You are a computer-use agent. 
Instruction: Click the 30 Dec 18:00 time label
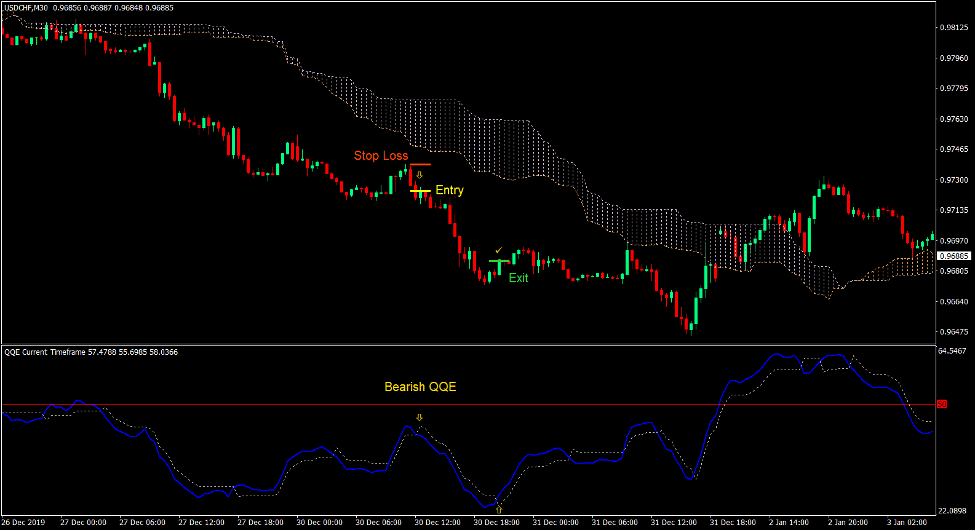(497, 522)
